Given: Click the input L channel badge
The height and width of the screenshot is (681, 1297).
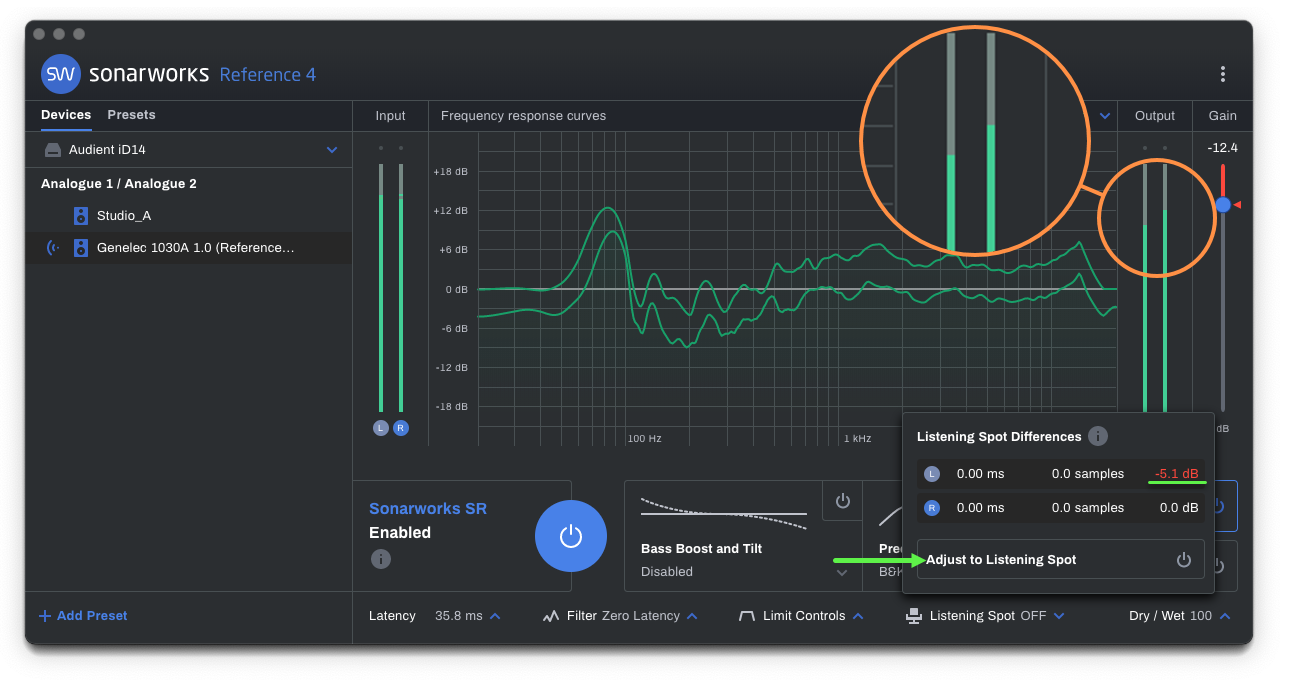Looking at the screenshot, I should 380,428.
